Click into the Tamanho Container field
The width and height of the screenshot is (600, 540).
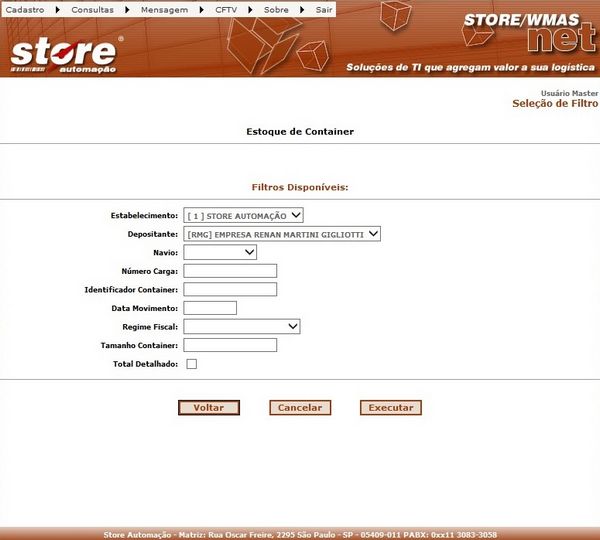[x=230, y=345]
